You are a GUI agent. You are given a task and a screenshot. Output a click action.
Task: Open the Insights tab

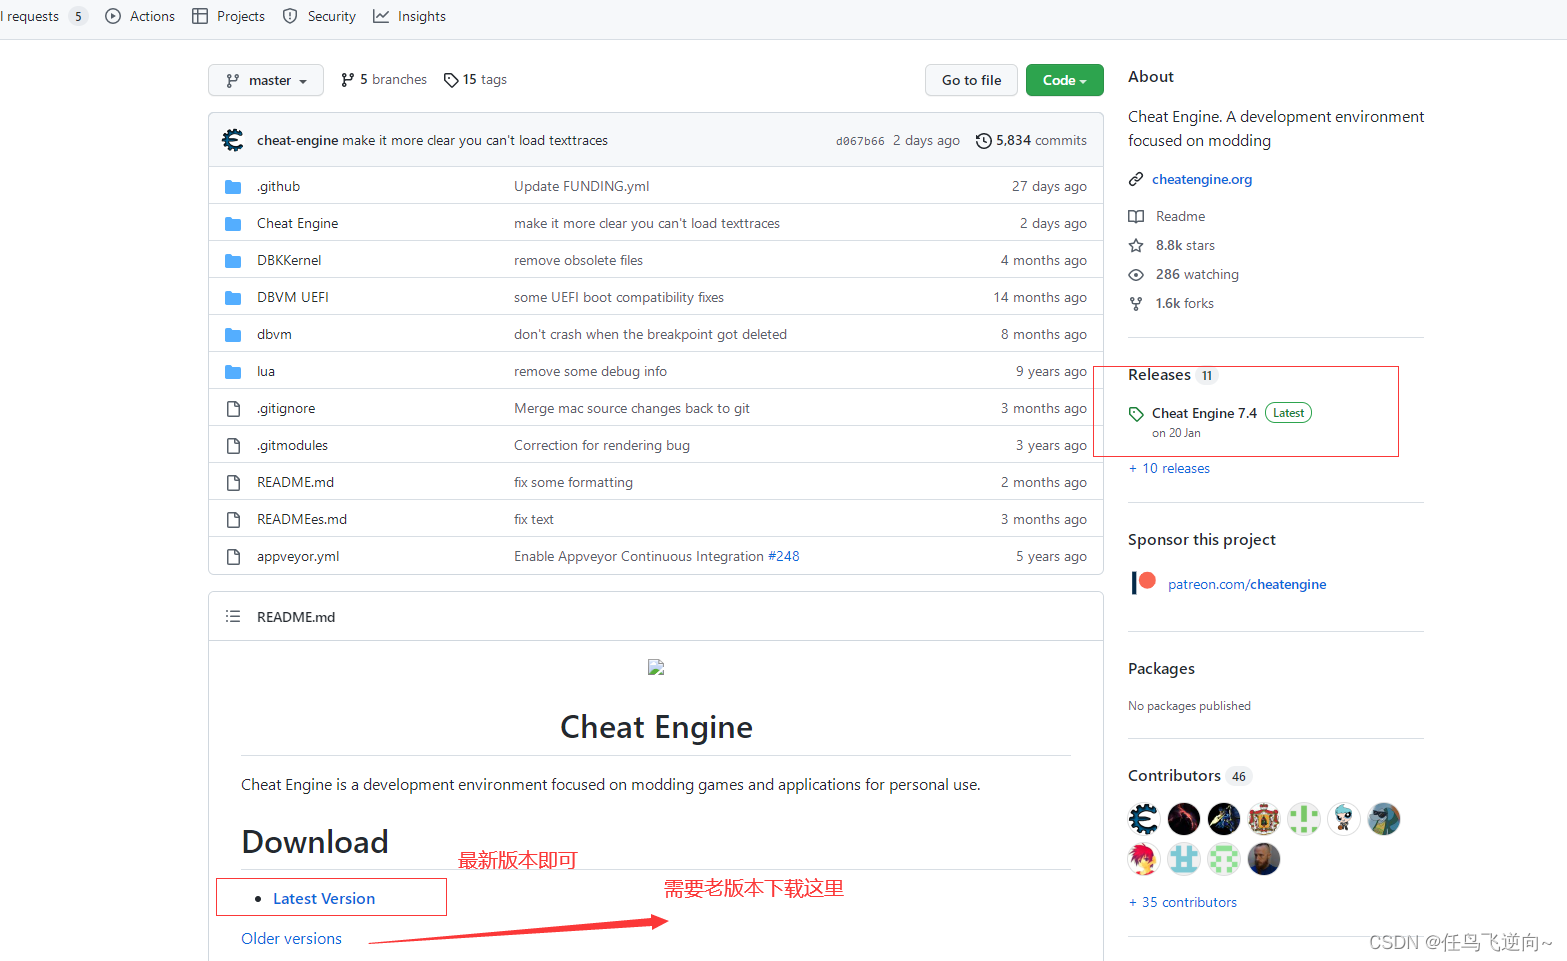pyautogui.click(x=409, y=16)
